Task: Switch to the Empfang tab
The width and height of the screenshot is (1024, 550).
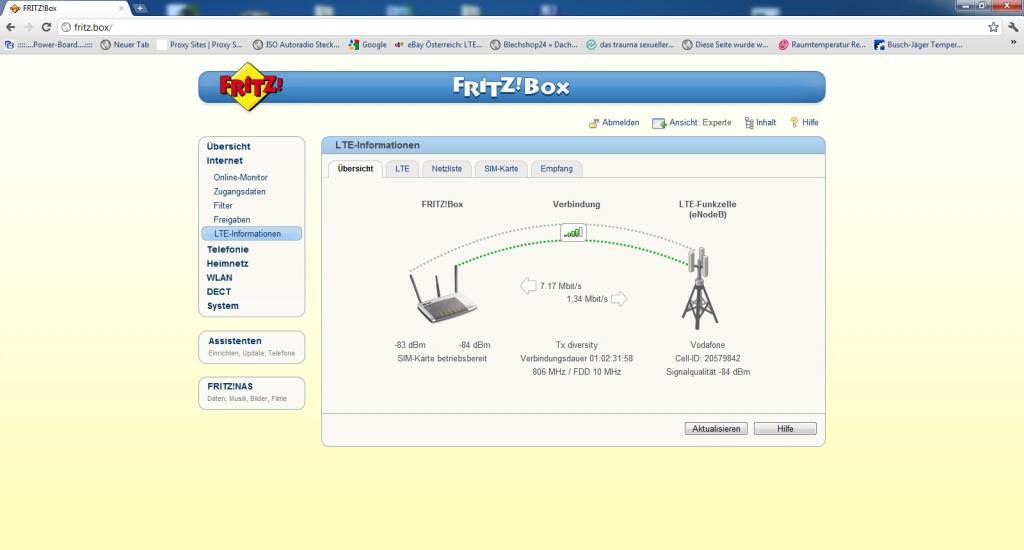Action: click(556, 169)
